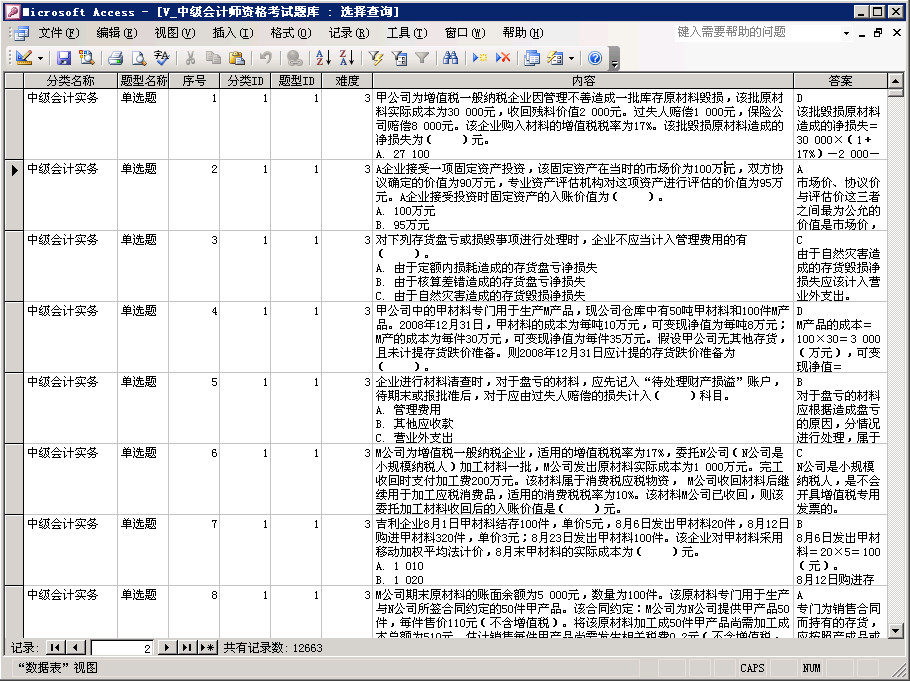Click Filter By Form icon
Screen dimensions: 910x681
[399, 57]
